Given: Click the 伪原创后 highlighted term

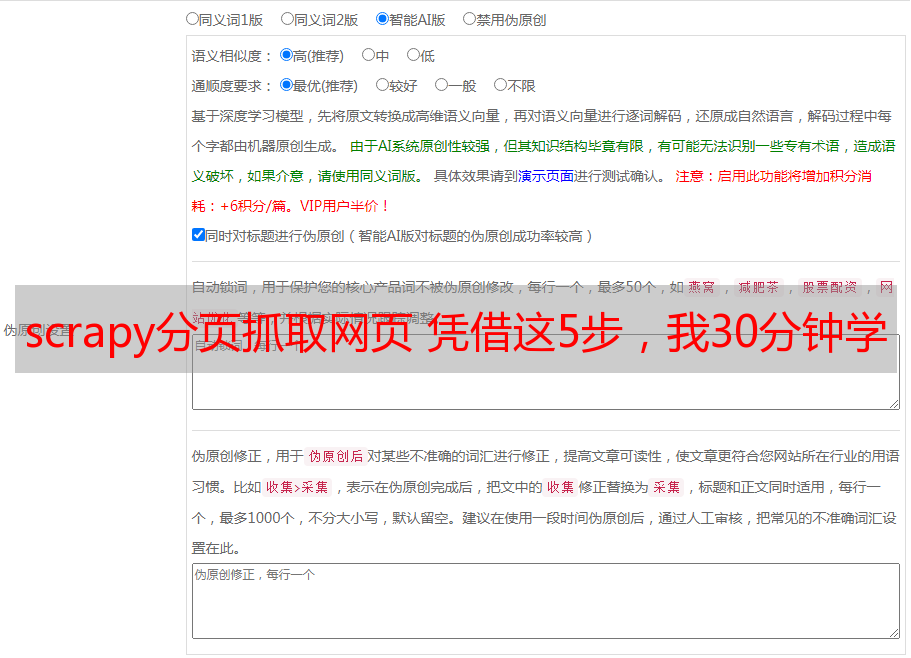Looking at the screenshot, I should pos(336,456).
